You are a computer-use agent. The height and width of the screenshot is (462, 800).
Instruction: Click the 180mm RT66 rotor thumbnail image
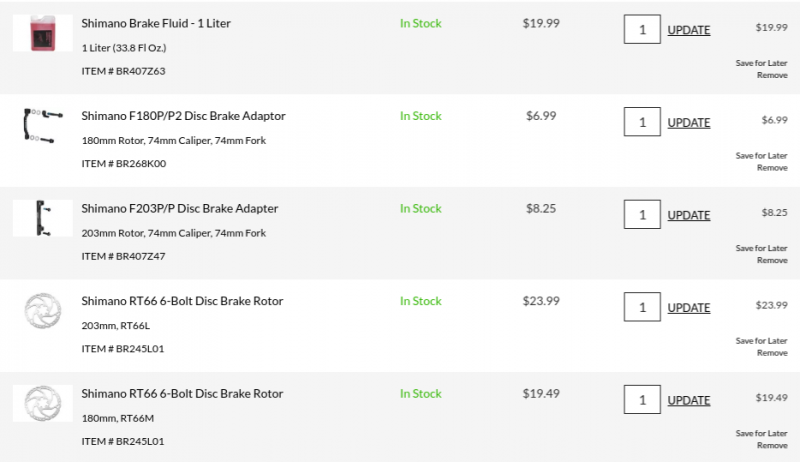42,402
